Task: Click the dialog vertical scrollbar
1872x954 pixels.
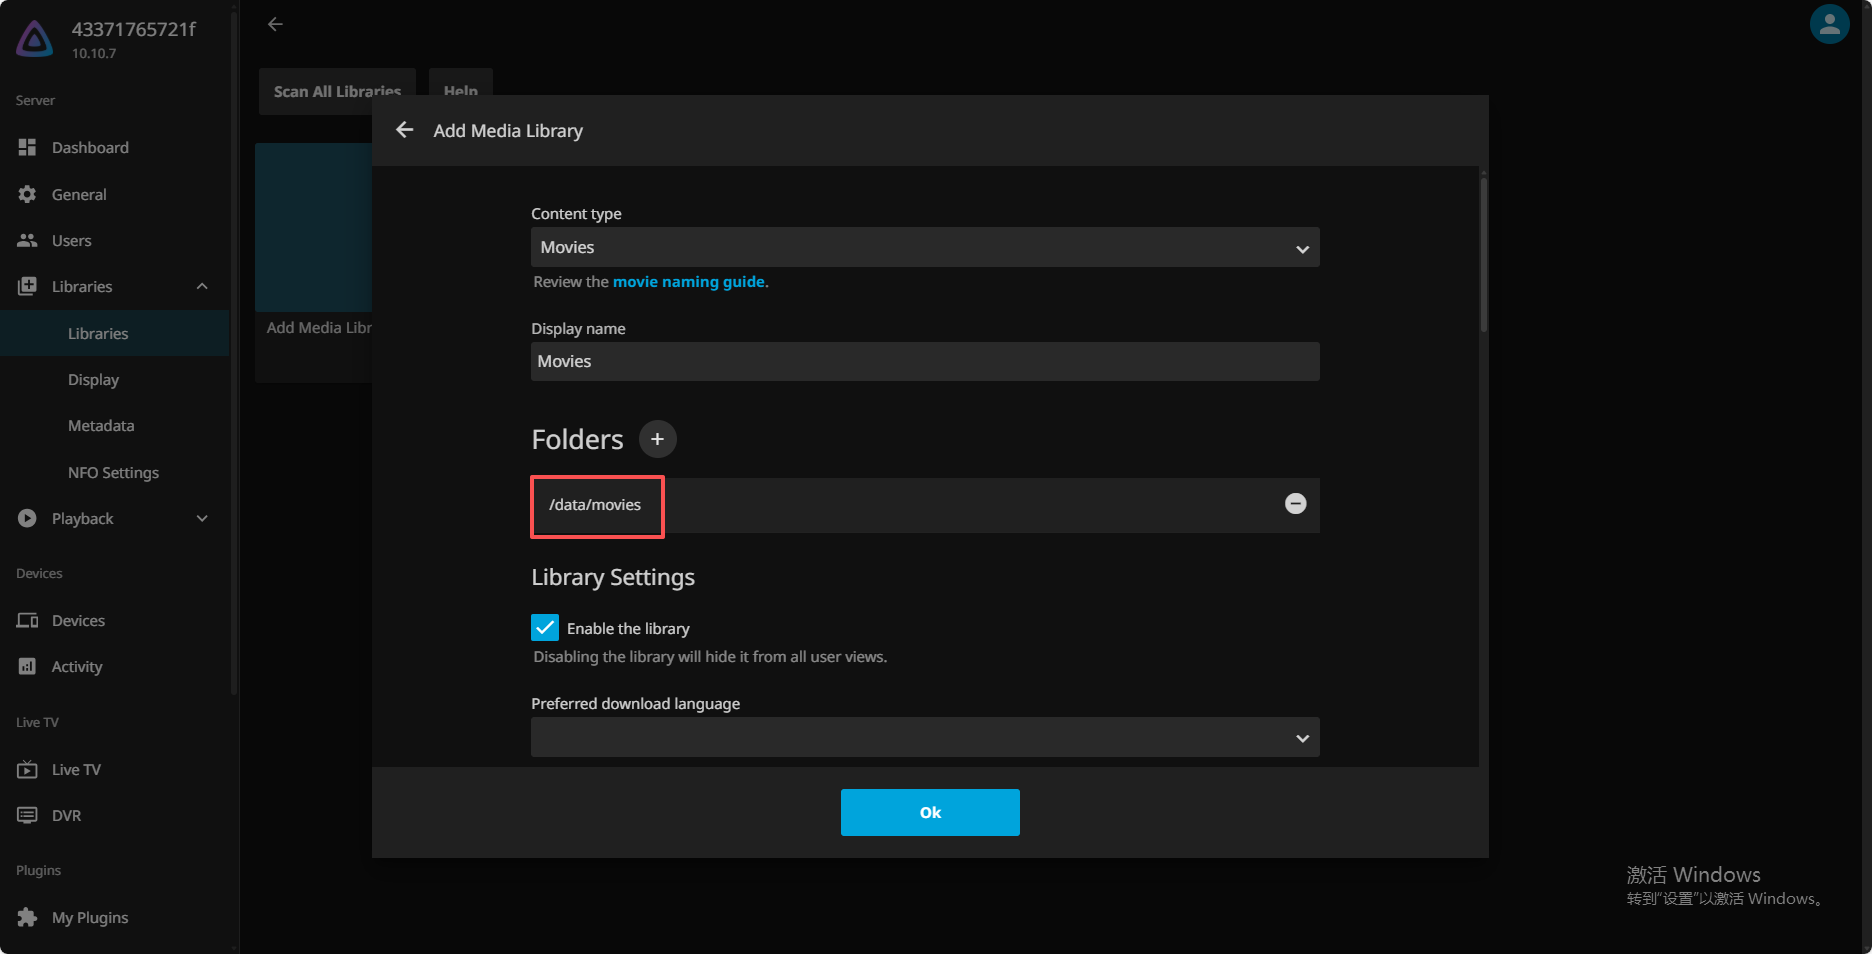Action: (1483, 255)
